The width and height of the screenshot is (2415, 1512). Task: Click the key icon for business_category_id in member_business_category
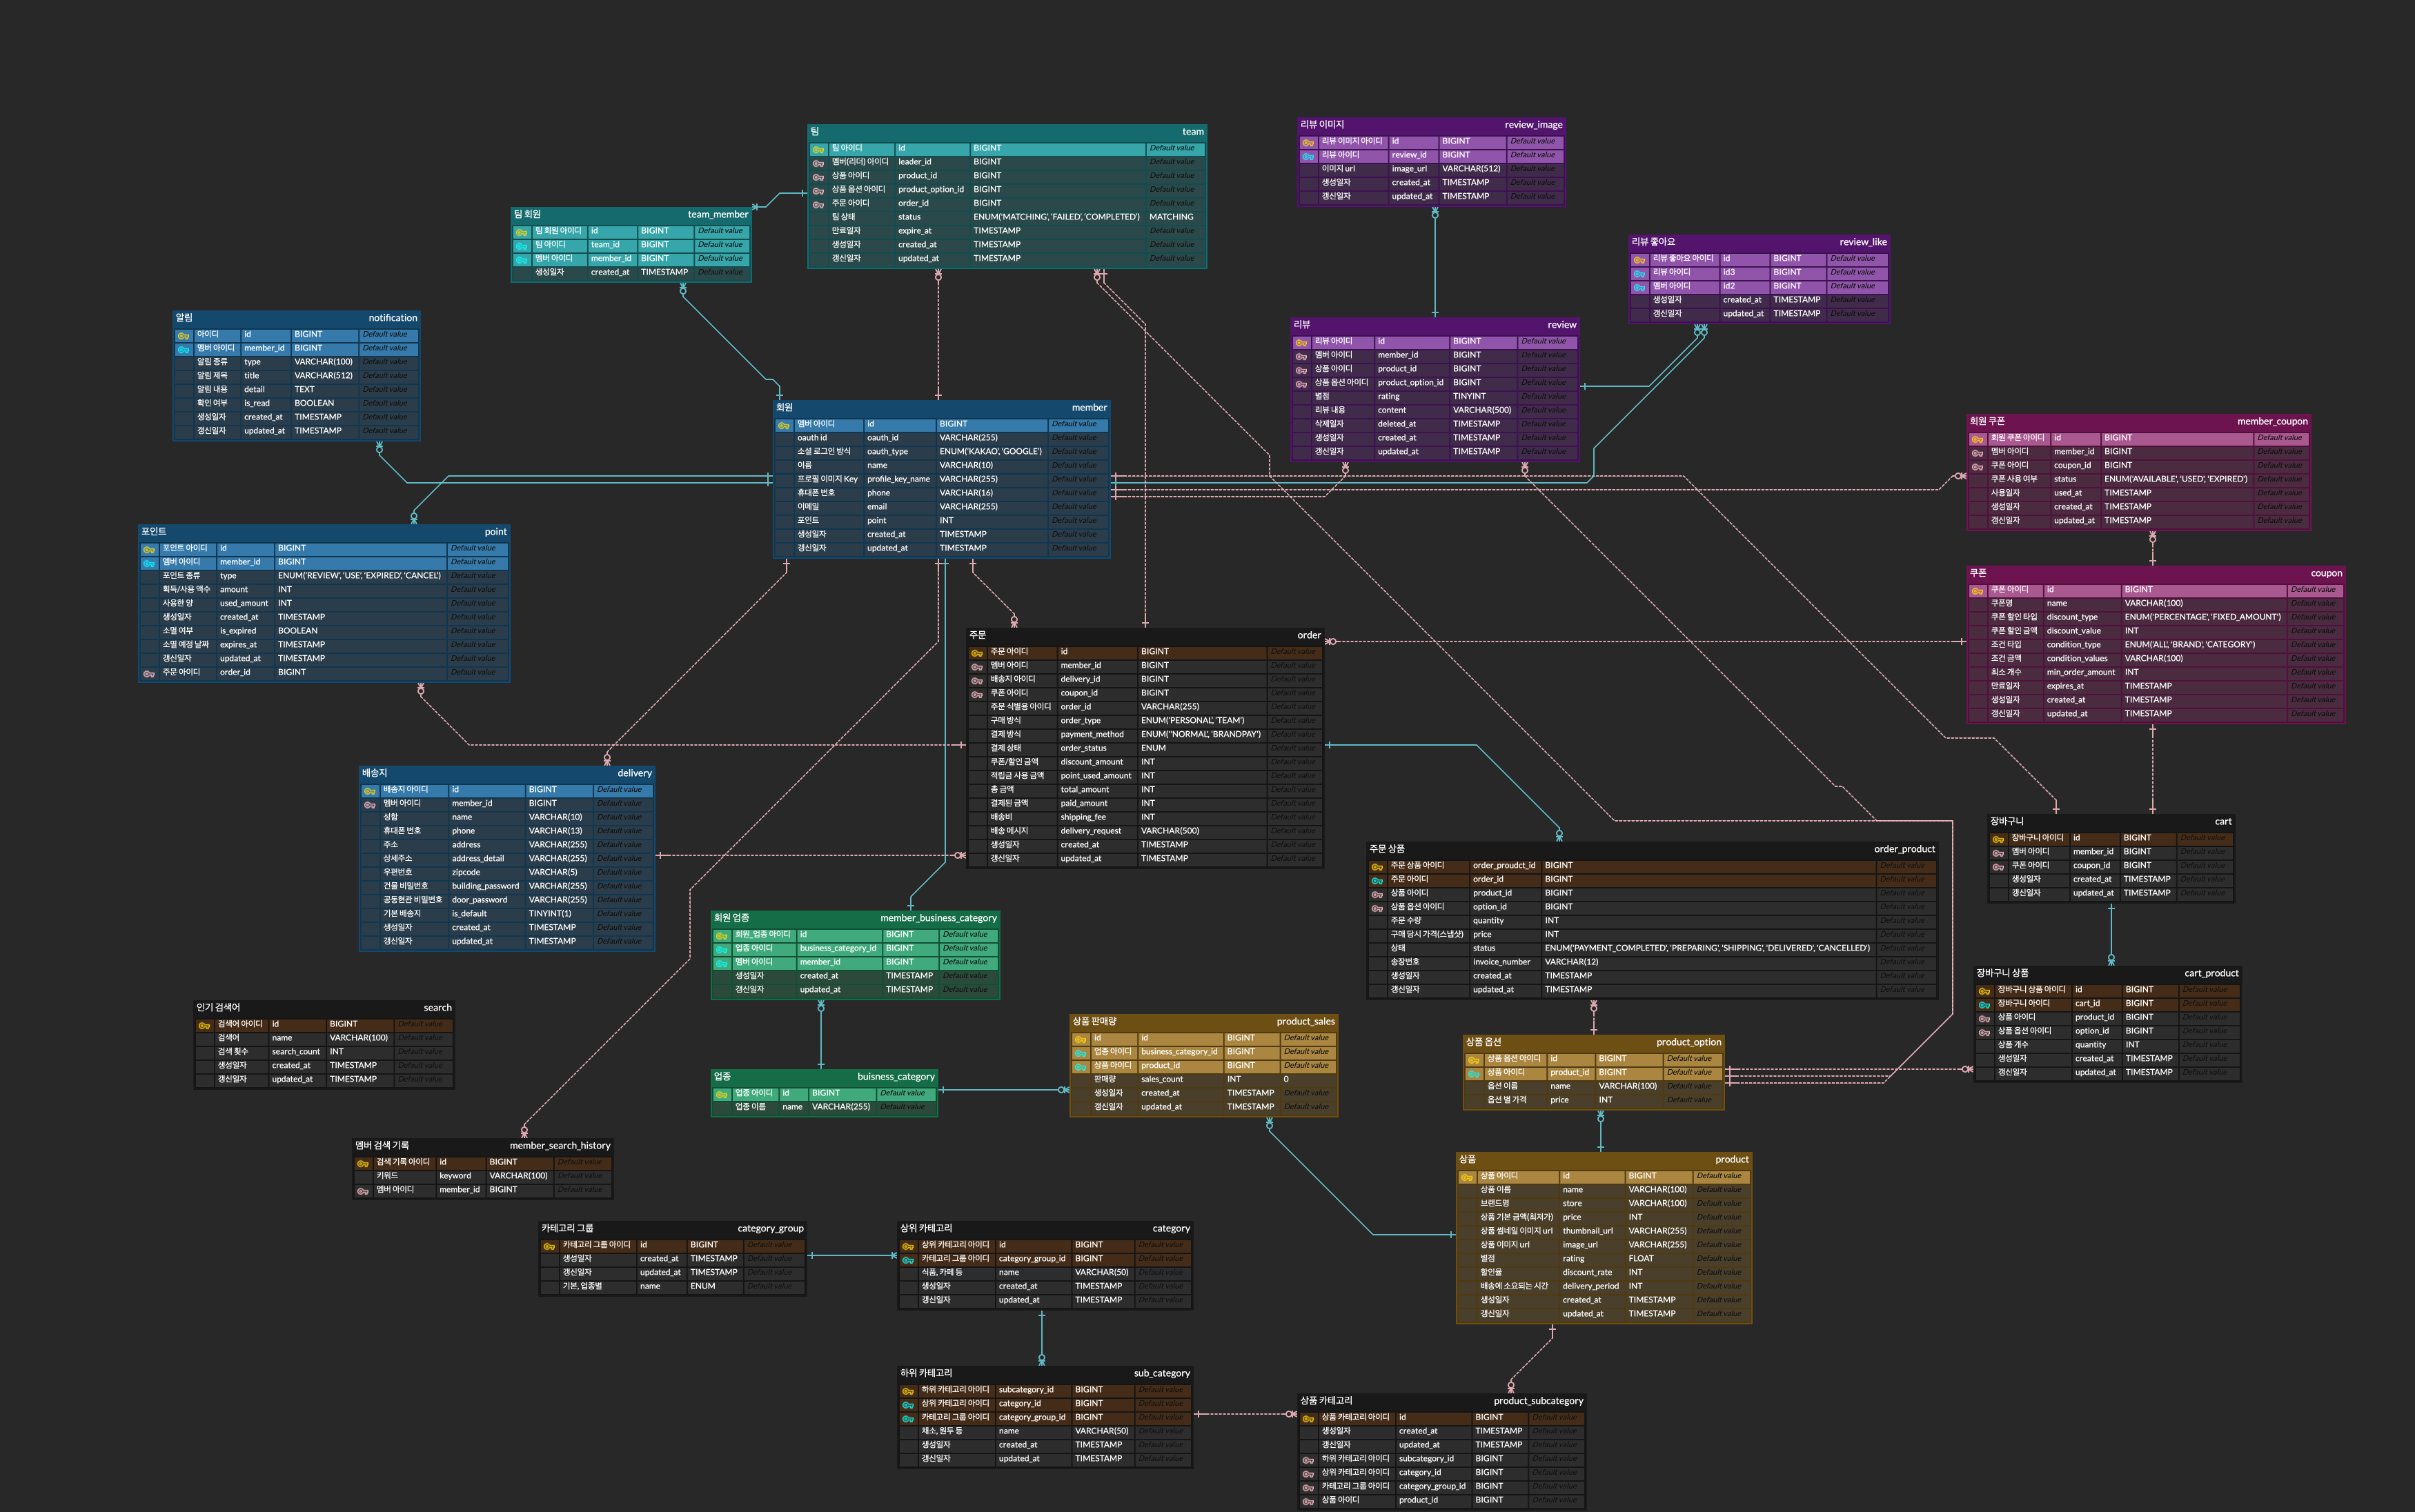tap(721, 949)
